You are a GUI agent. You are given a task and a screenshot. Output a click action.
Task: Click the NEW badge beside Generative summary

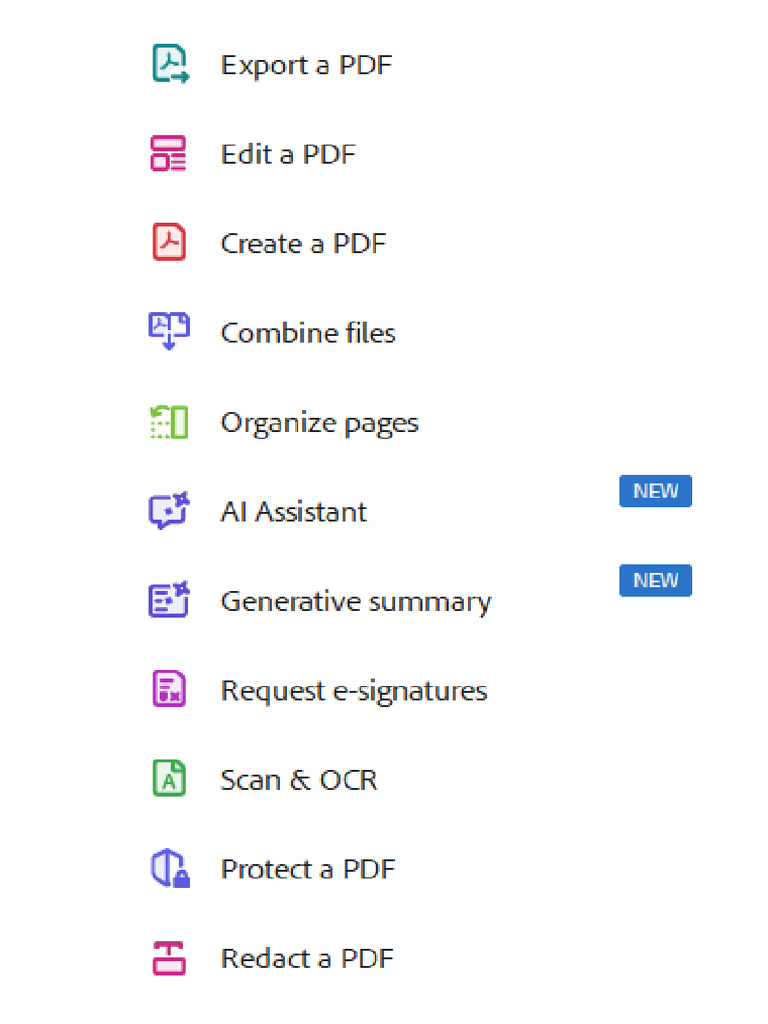(x=655, y=580)
